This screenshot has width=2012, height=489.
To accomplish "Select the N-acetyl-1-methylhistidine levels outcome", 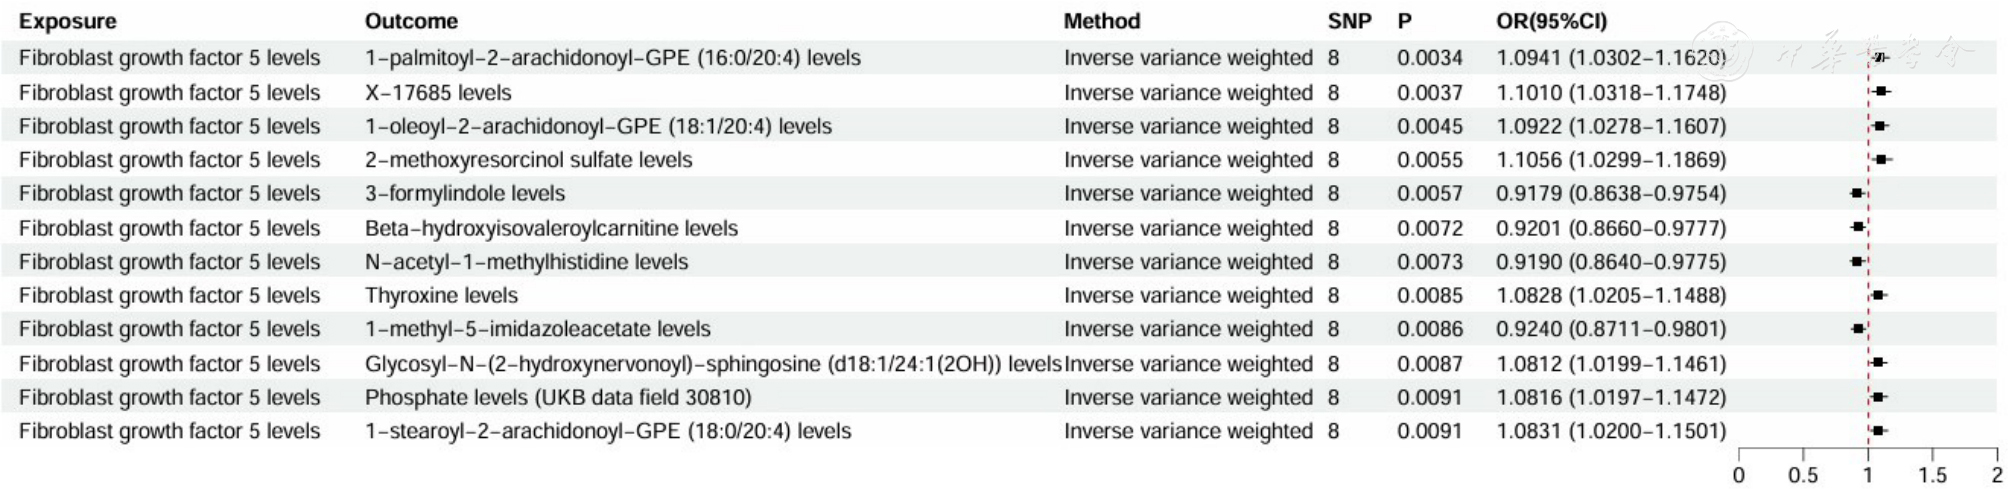I will 526,262.
